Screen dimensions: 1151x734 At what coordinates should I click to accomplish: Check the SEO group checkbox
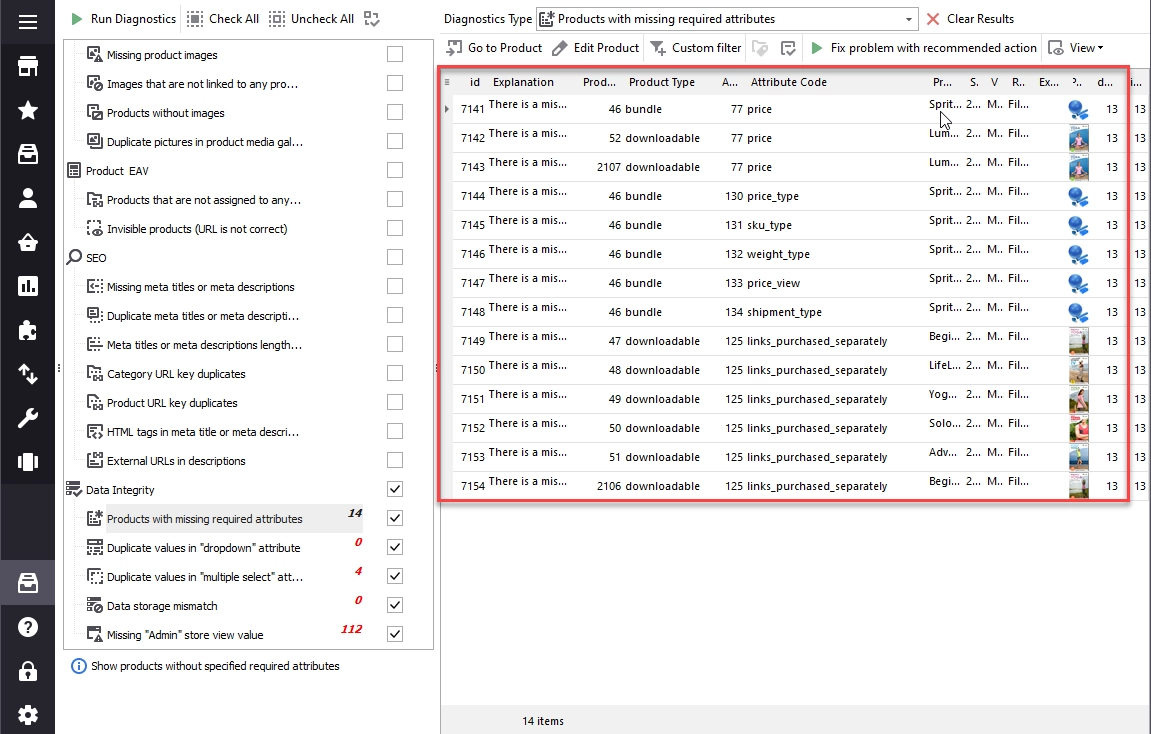[x=395, y=257]
